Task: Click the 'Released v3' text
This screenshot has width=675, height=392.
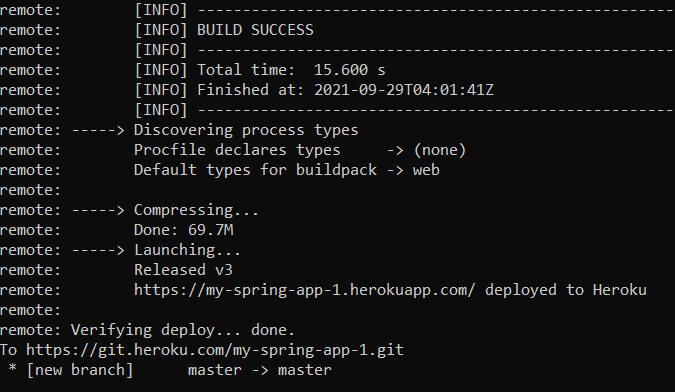Action: click(183, 270)
